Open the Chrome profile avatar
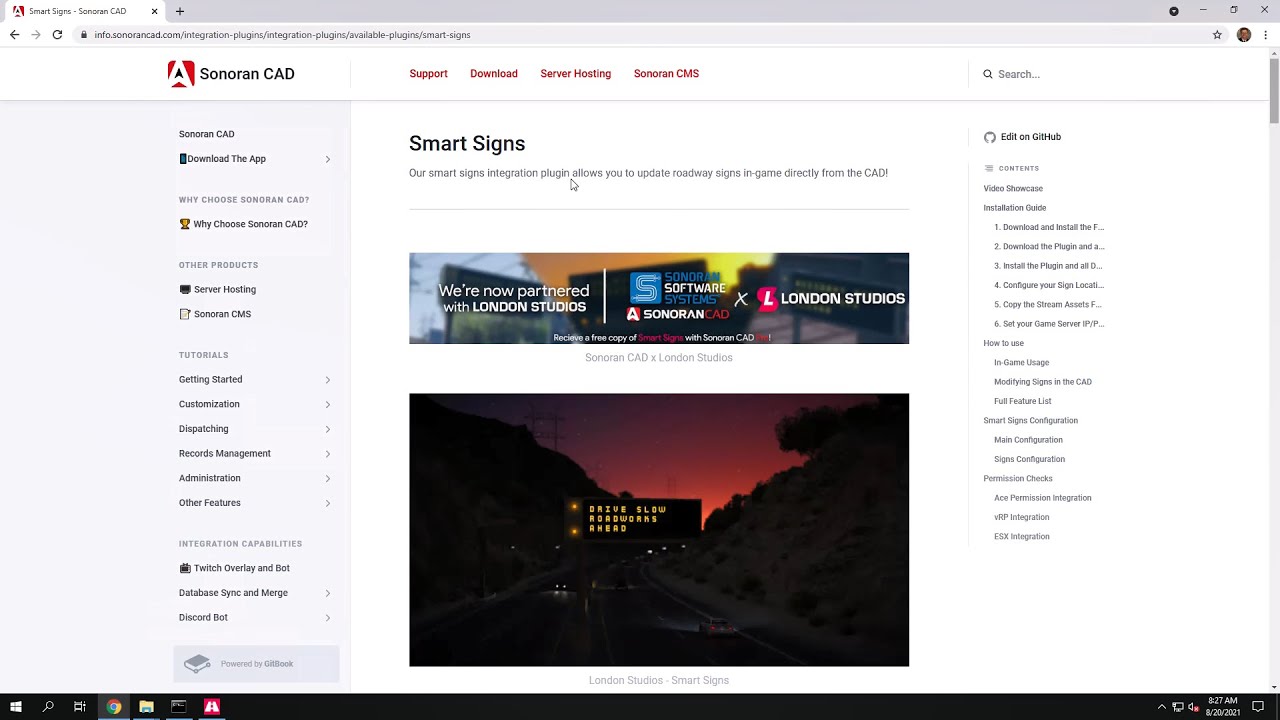 click(1244, 35)
